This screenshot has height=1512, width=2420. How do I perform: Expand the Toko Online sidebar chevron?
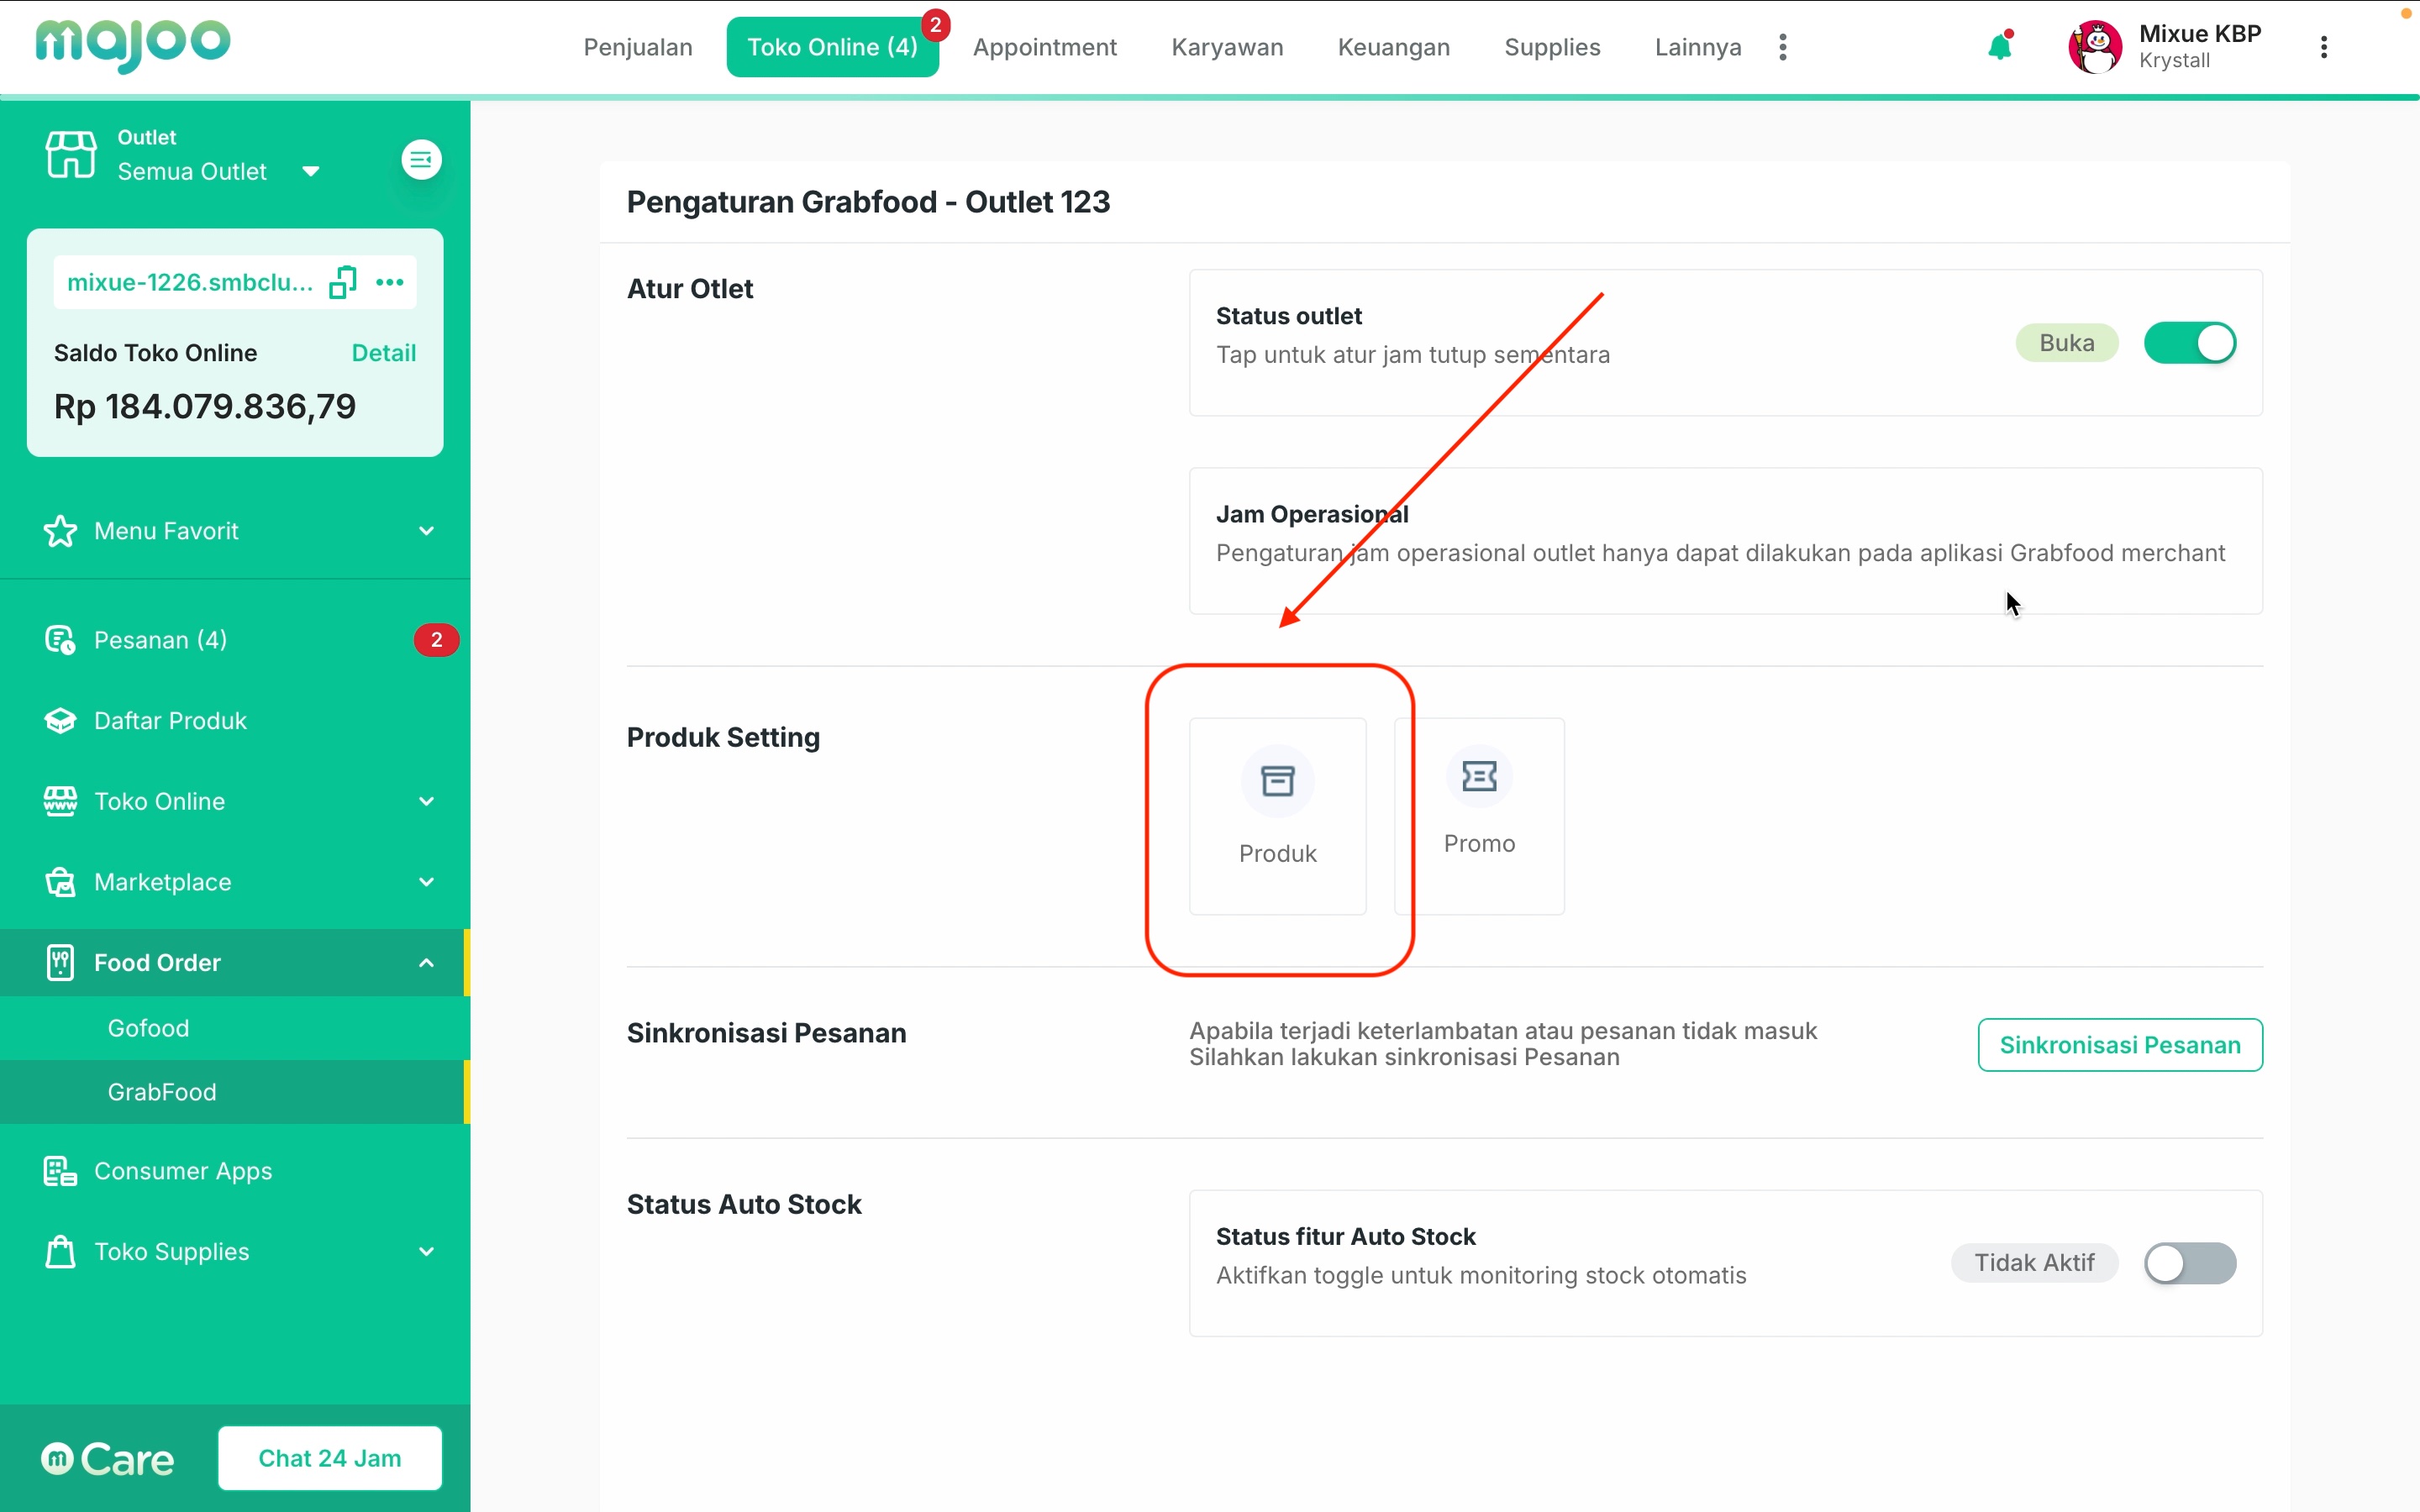point(426,801)
